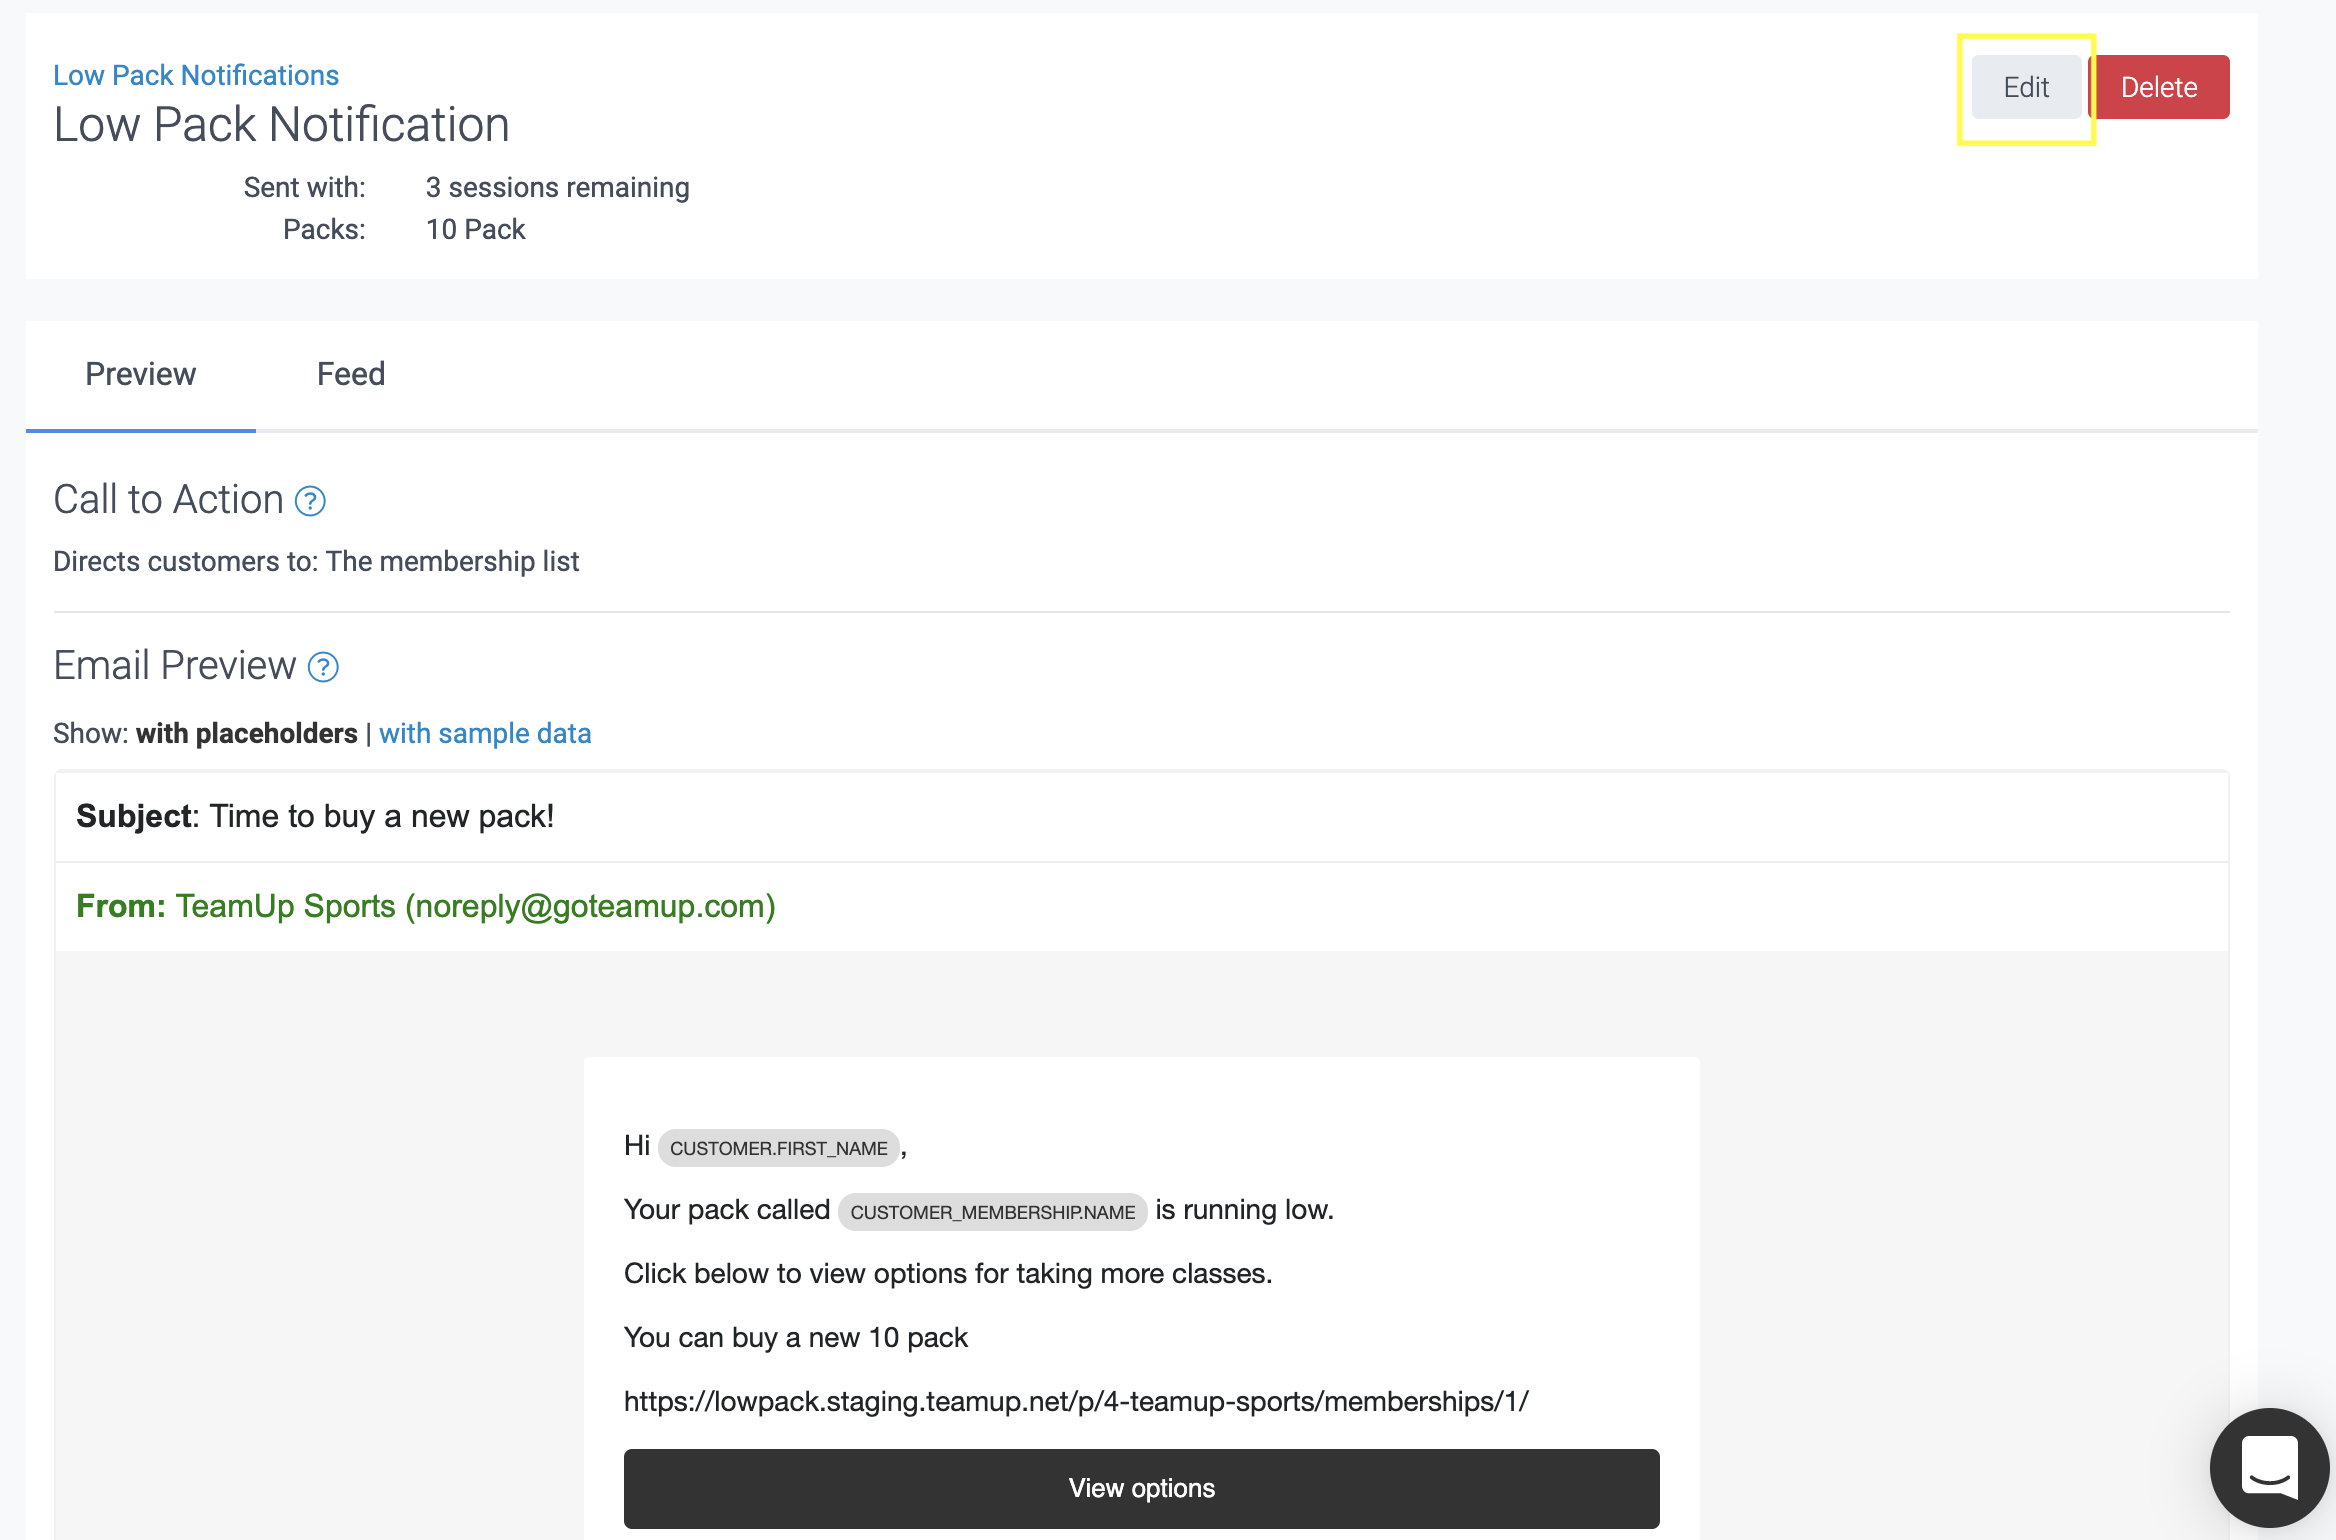This screenshot has width=2336, height=1540.
Task: Click the Directs customers to membership list text
Action: click(x=316, y=561)
